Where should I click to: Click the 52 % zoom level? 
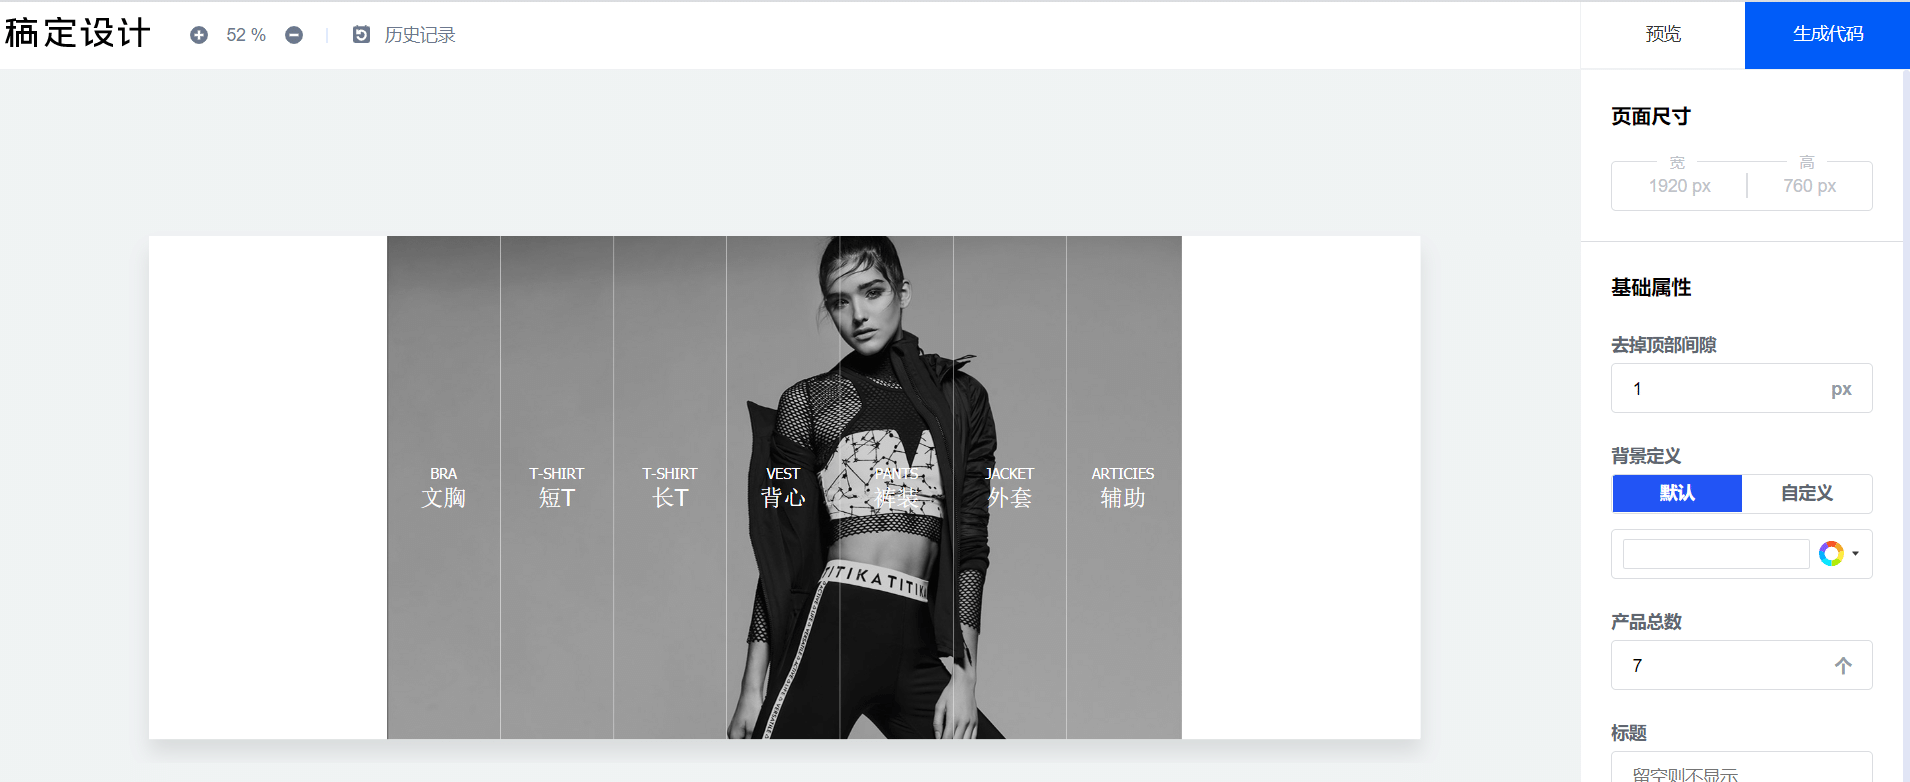[x=246, y=35]
